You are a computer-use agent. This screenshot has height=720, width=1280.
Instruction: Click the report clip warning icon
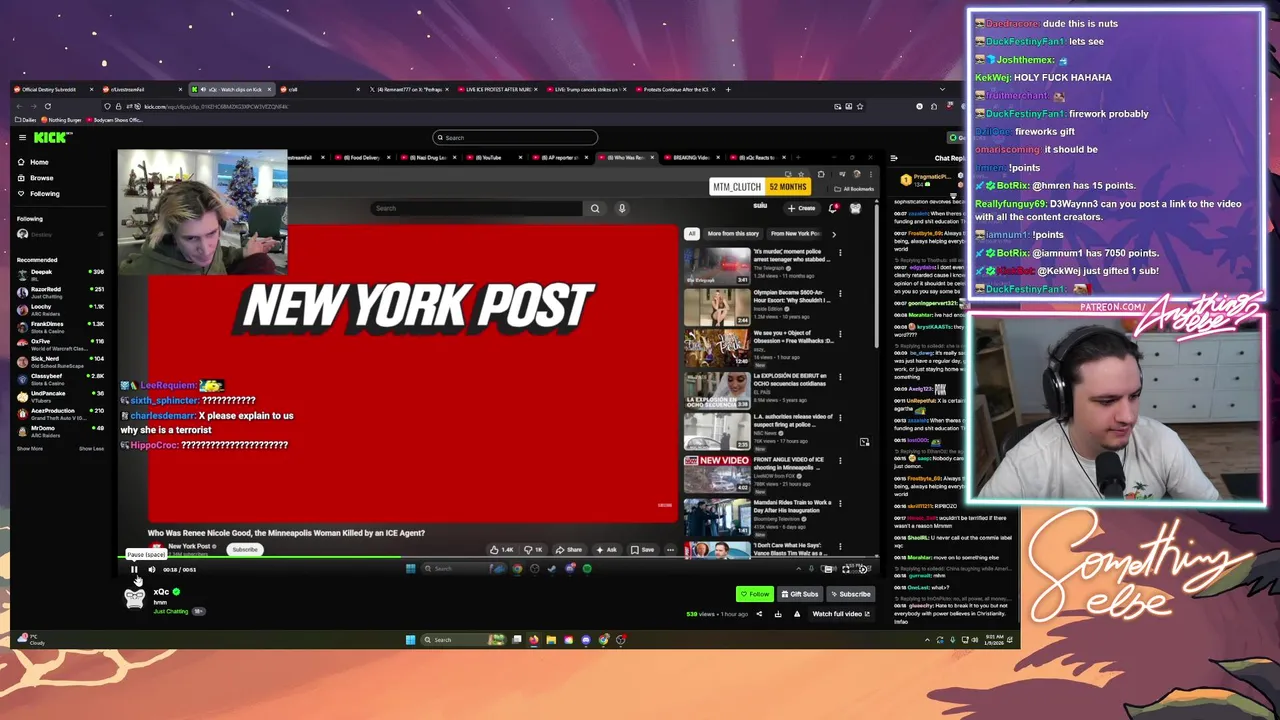[797, 614]
